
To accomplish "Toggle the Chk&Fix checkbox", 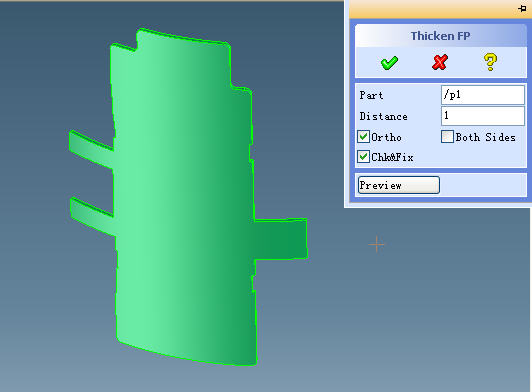I will pyautogui.click(x=363, y=156).
